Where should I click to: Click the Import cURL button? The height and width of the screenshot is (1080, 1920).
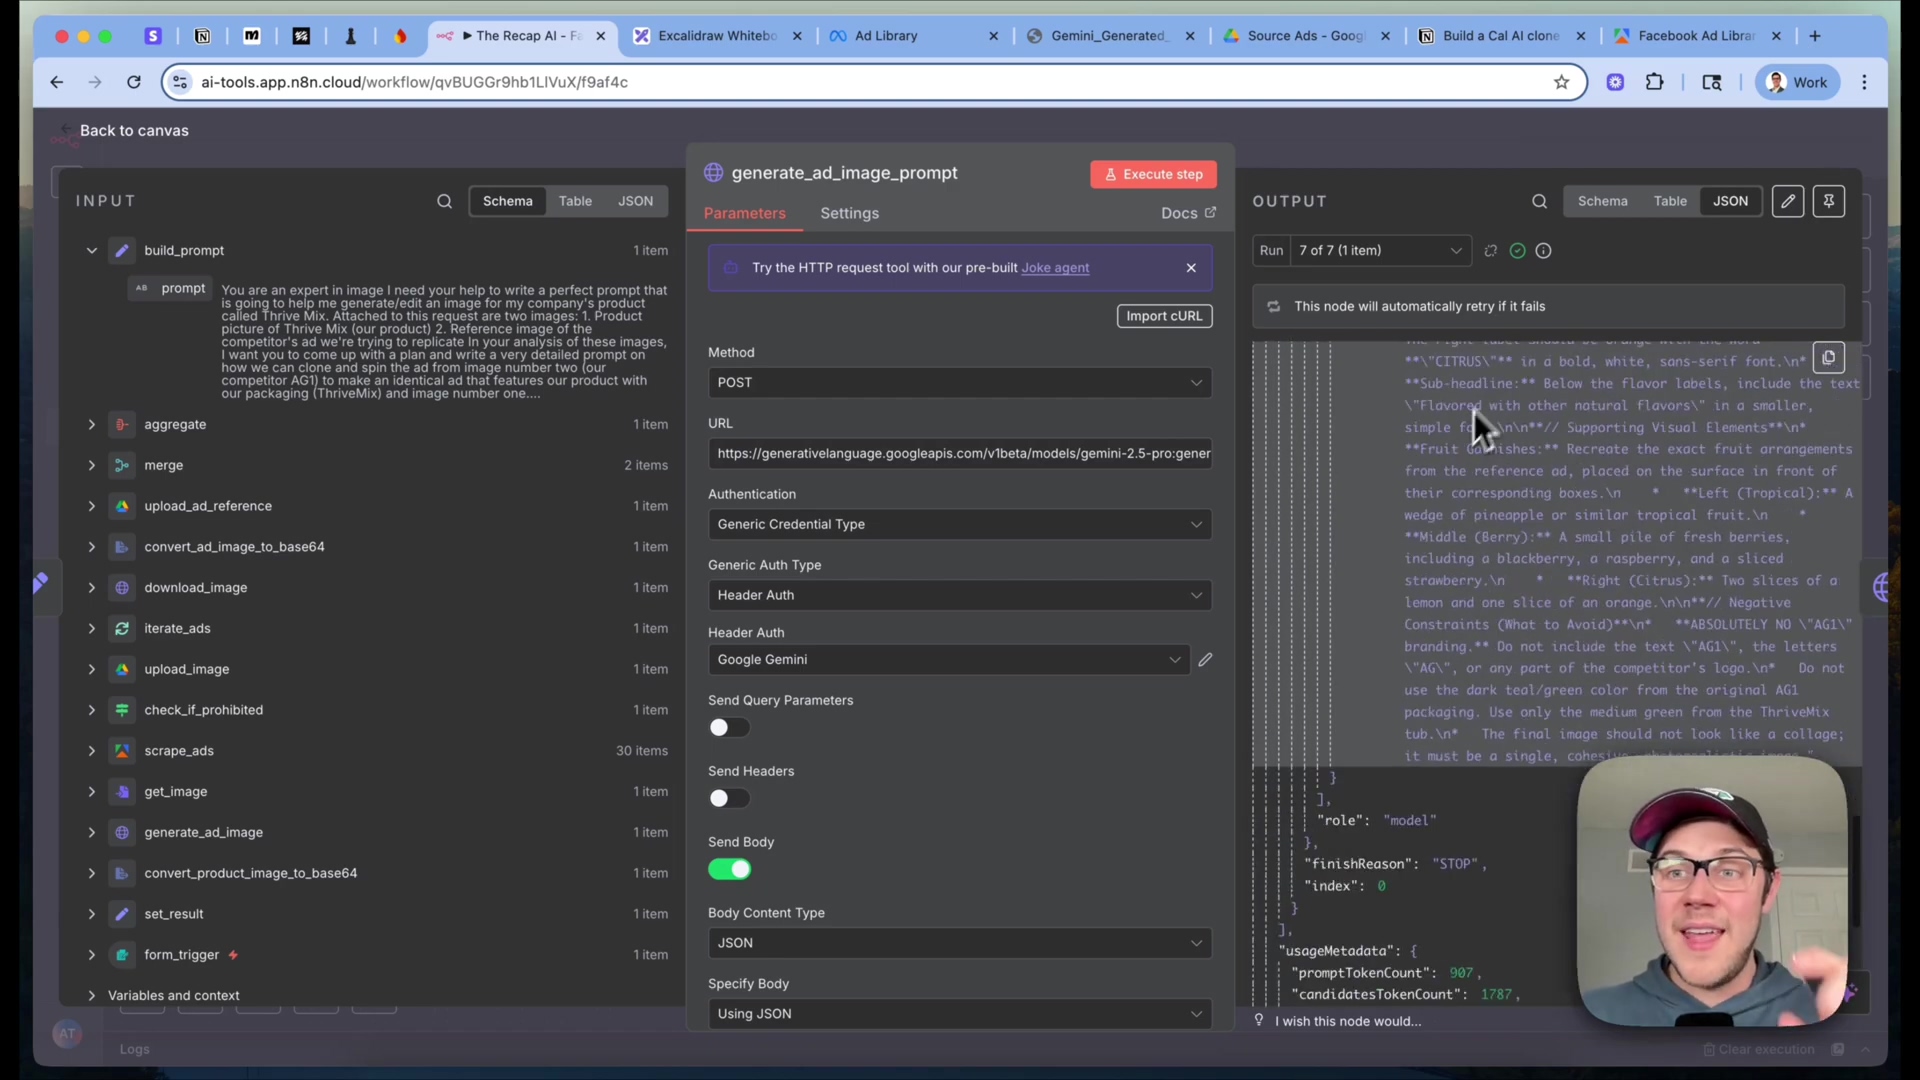point(1164,316)
